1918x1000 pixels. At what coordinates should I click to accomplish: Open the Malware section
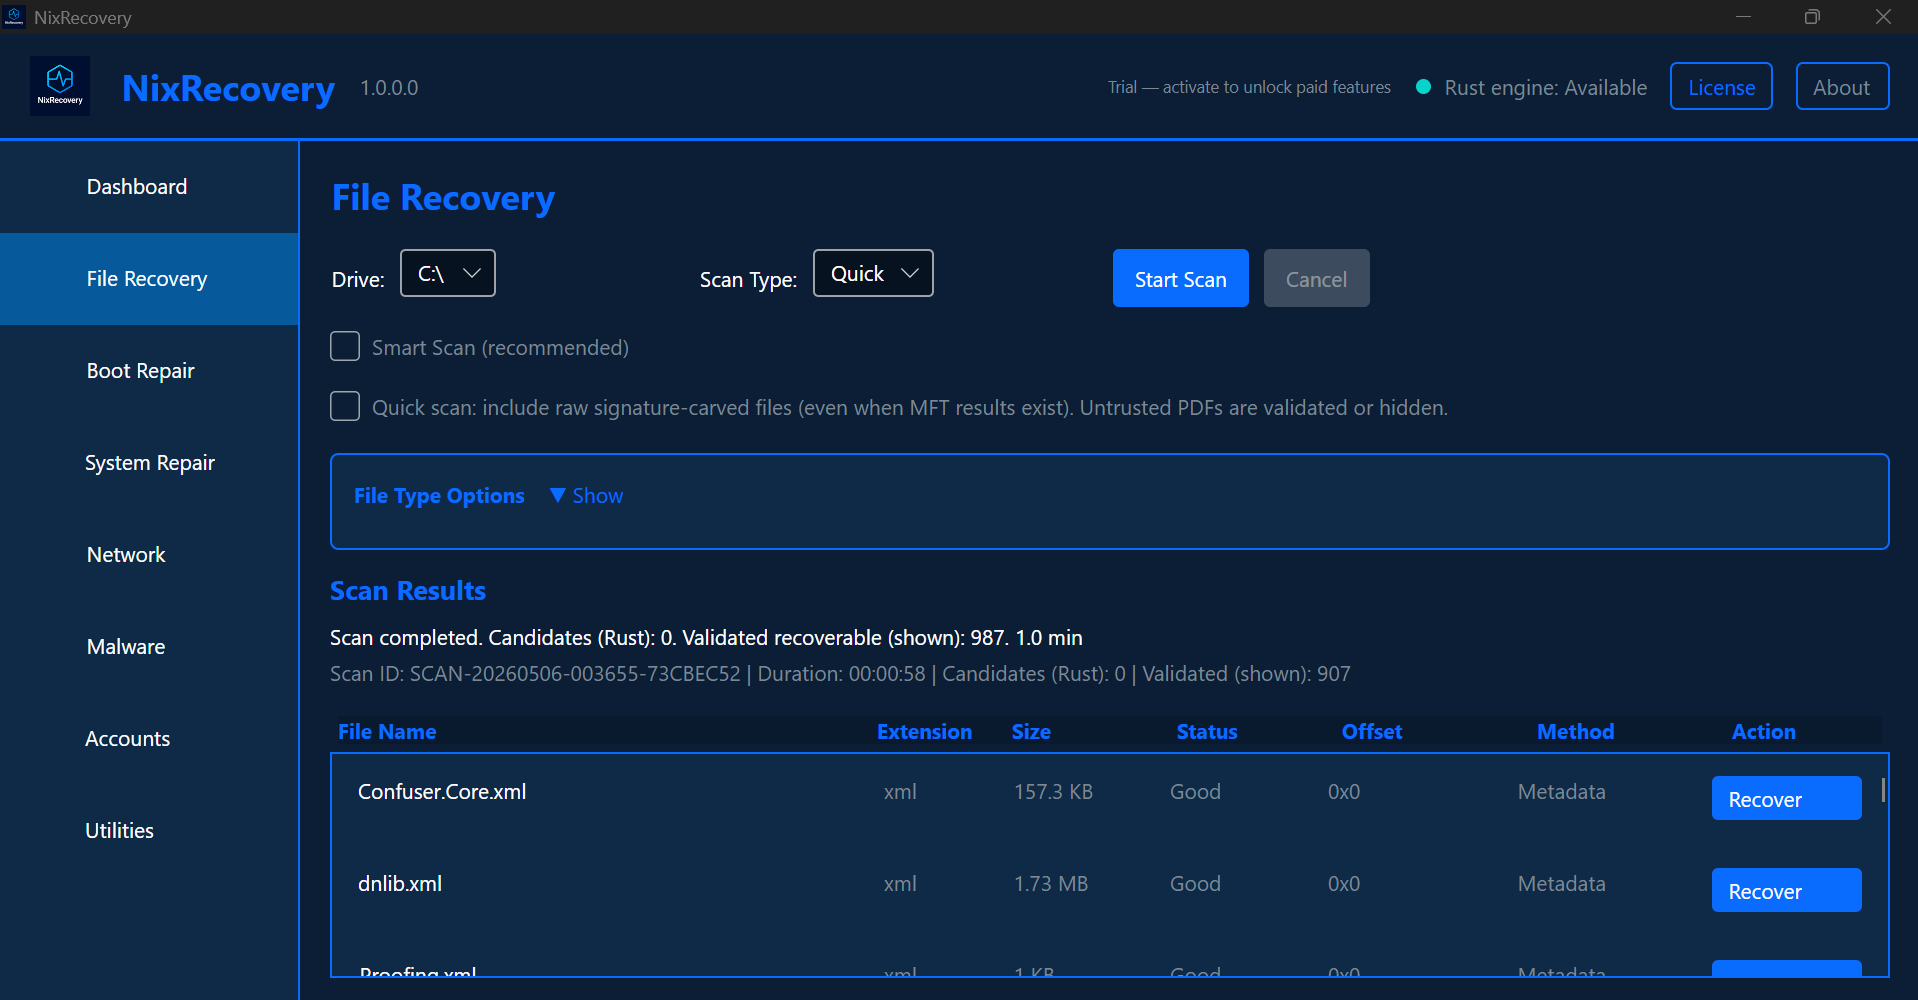149,647
